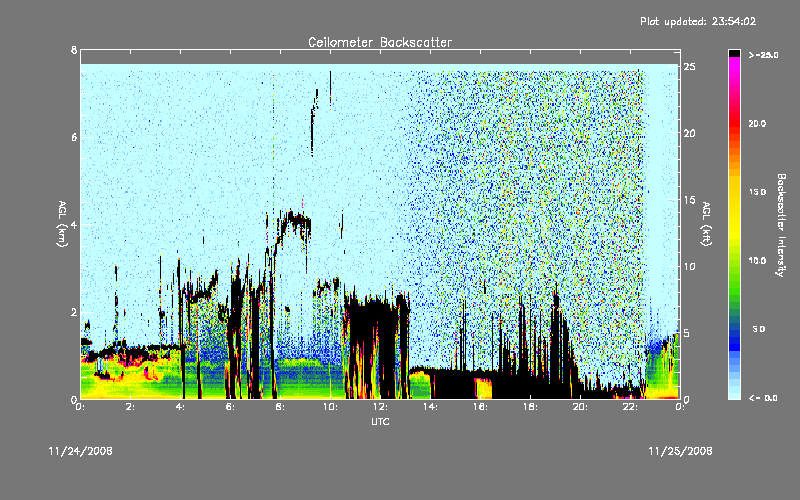Click the green band near 10.0 on colorbar

pyautogui.click(x=734, y=261)
